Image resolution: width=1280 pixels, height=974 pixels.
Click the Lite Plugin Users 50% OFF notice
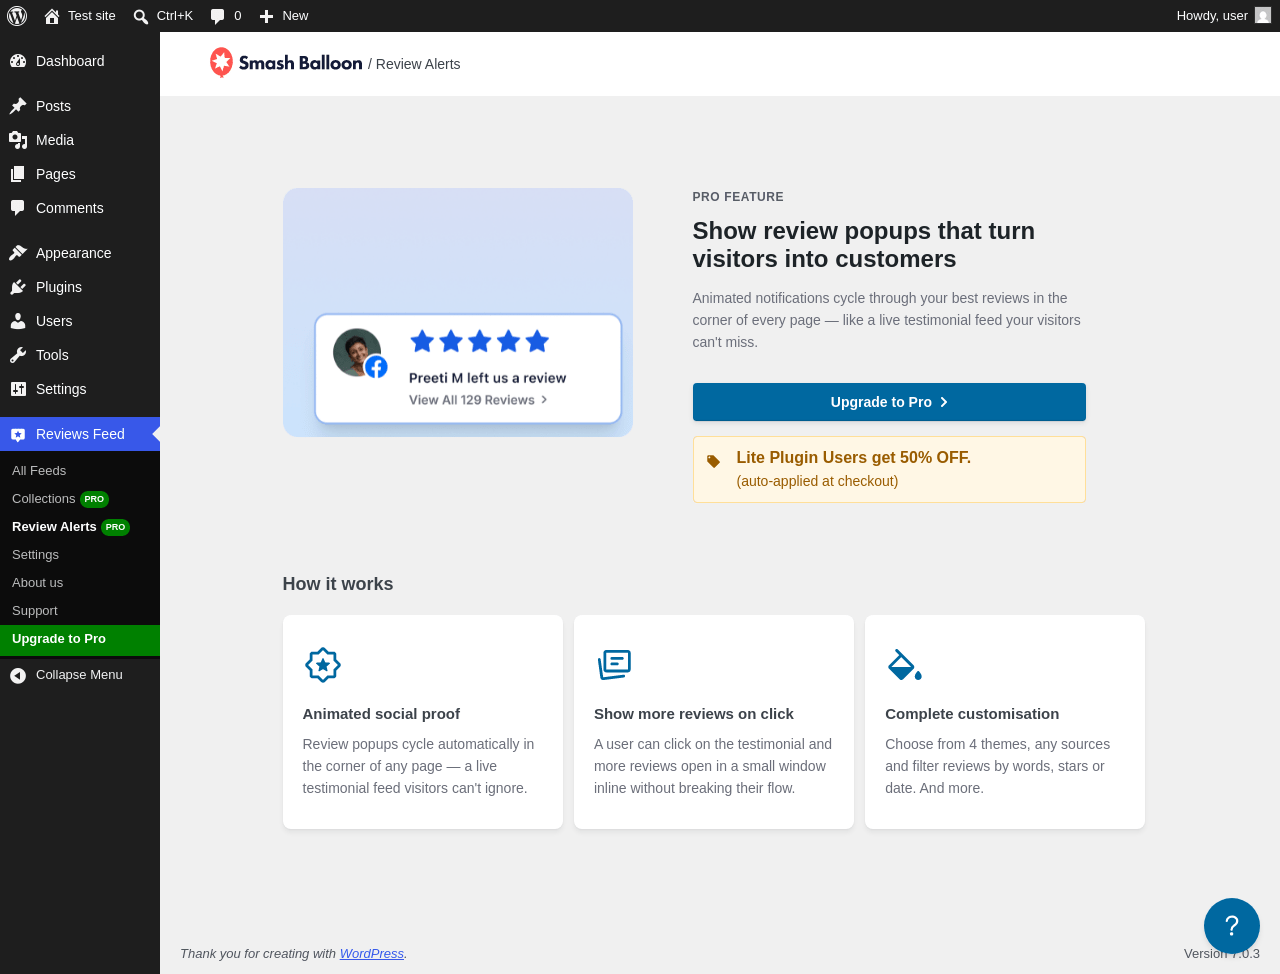pyautogui.click(x=889, y=469)
